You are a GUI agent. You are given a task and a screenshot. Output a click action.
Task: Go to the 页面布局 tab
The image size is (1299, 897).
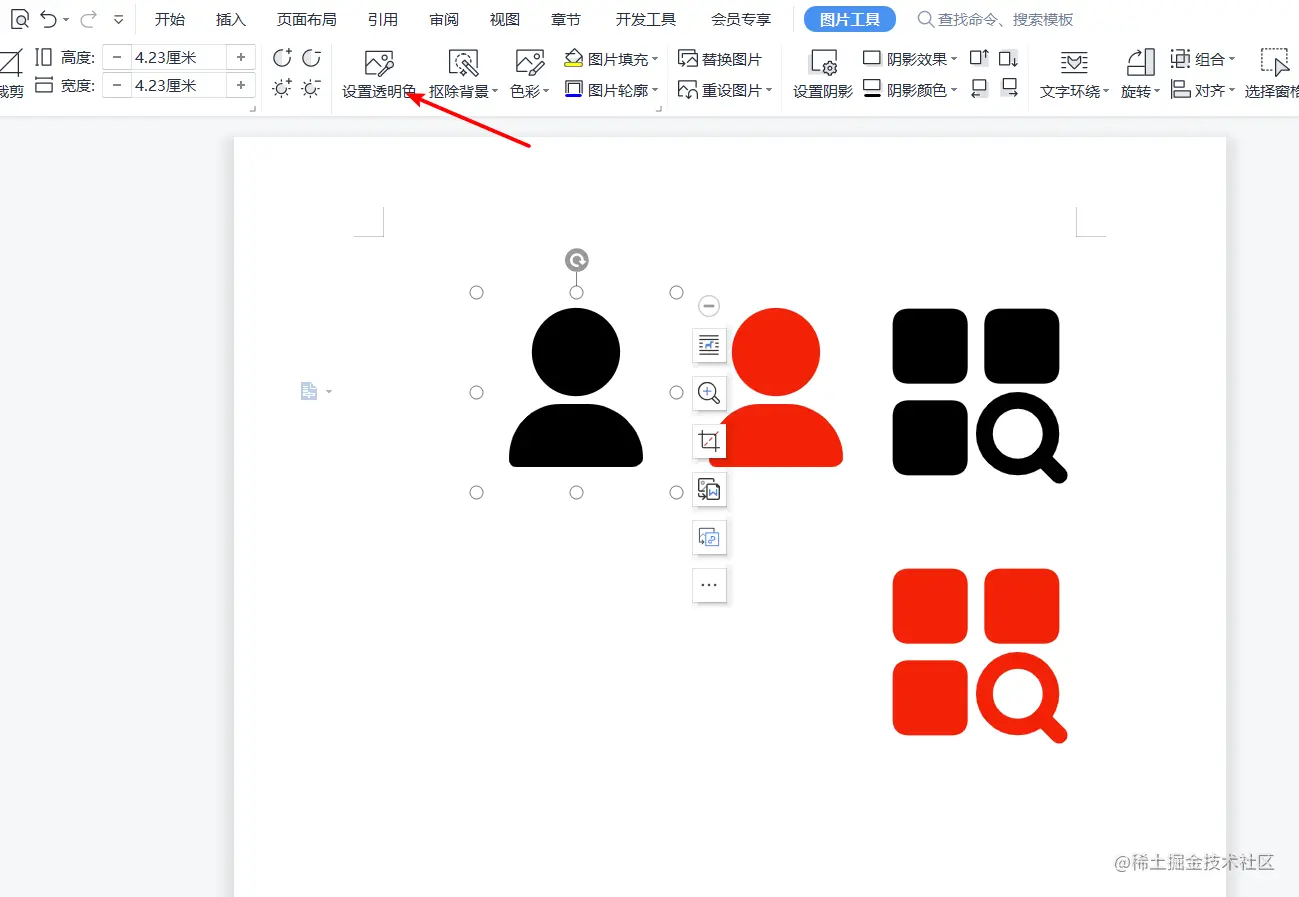(306, 20)
